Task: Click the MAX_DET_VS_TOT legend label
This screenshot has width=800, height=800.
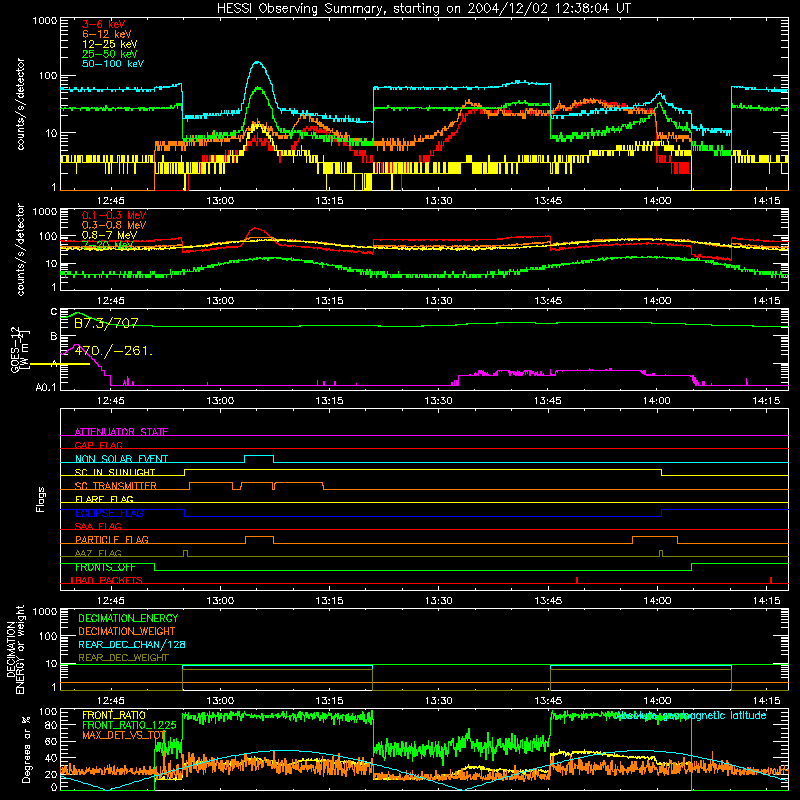Action: [123, 735]
